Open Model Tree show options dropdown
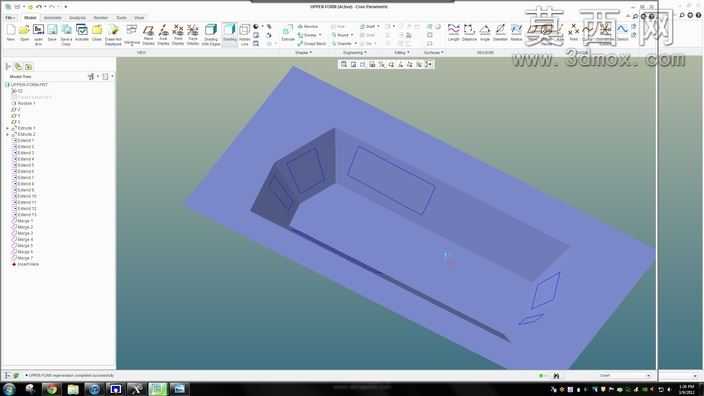The height and width of the screenshot is (396, 704). tap(108, 77)
